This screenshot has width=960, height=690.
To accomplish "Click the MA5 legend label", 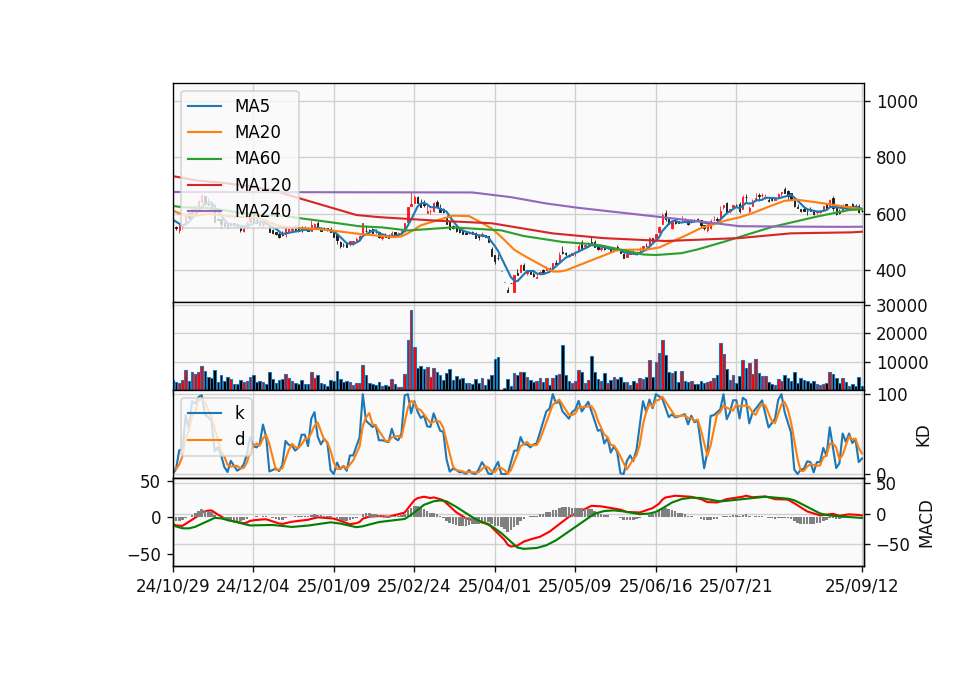I will tap(252, 106).
